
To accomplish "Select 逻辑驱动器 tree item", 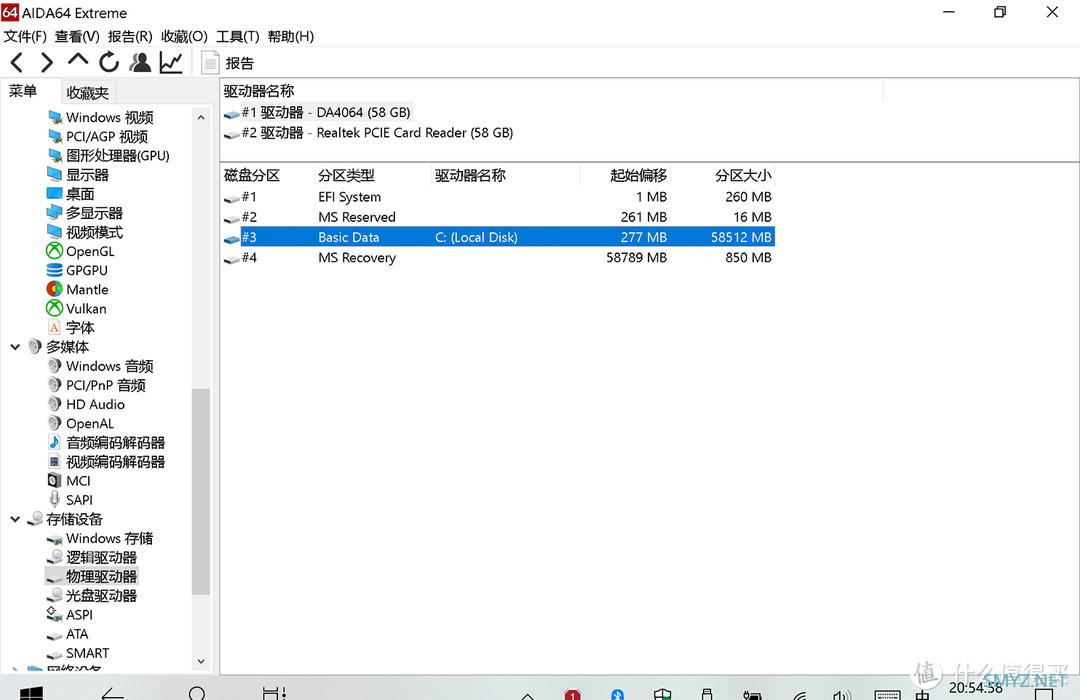I will pyautogui.click(x=92, y=557).
